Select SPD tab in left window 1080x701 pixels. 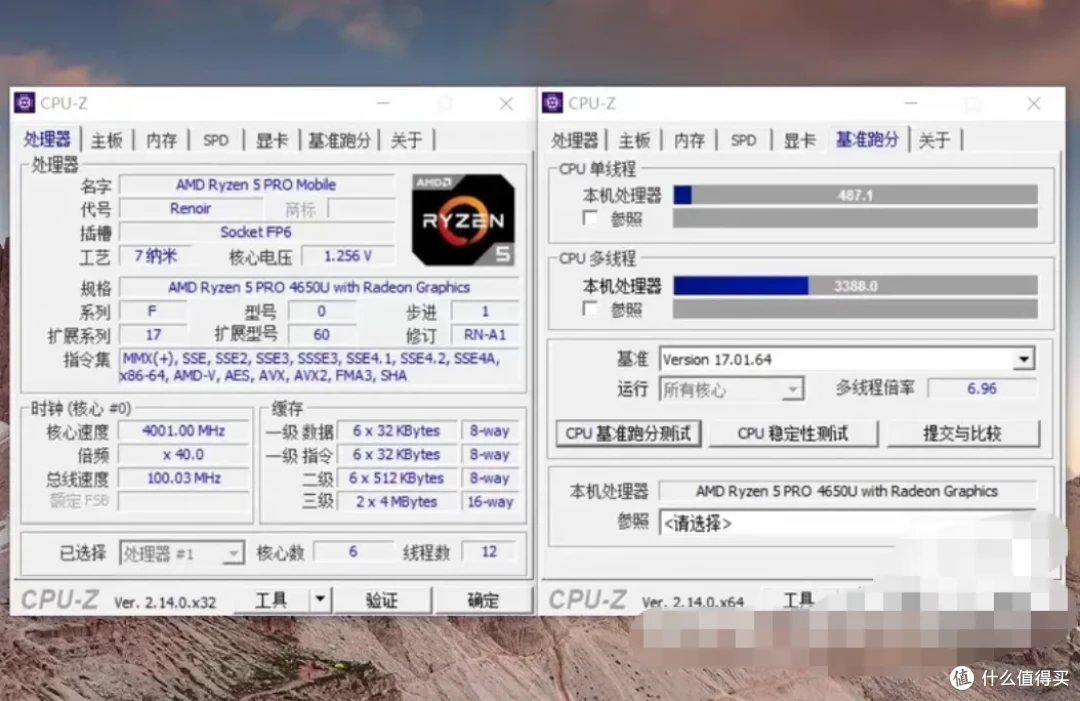(216, 140)
